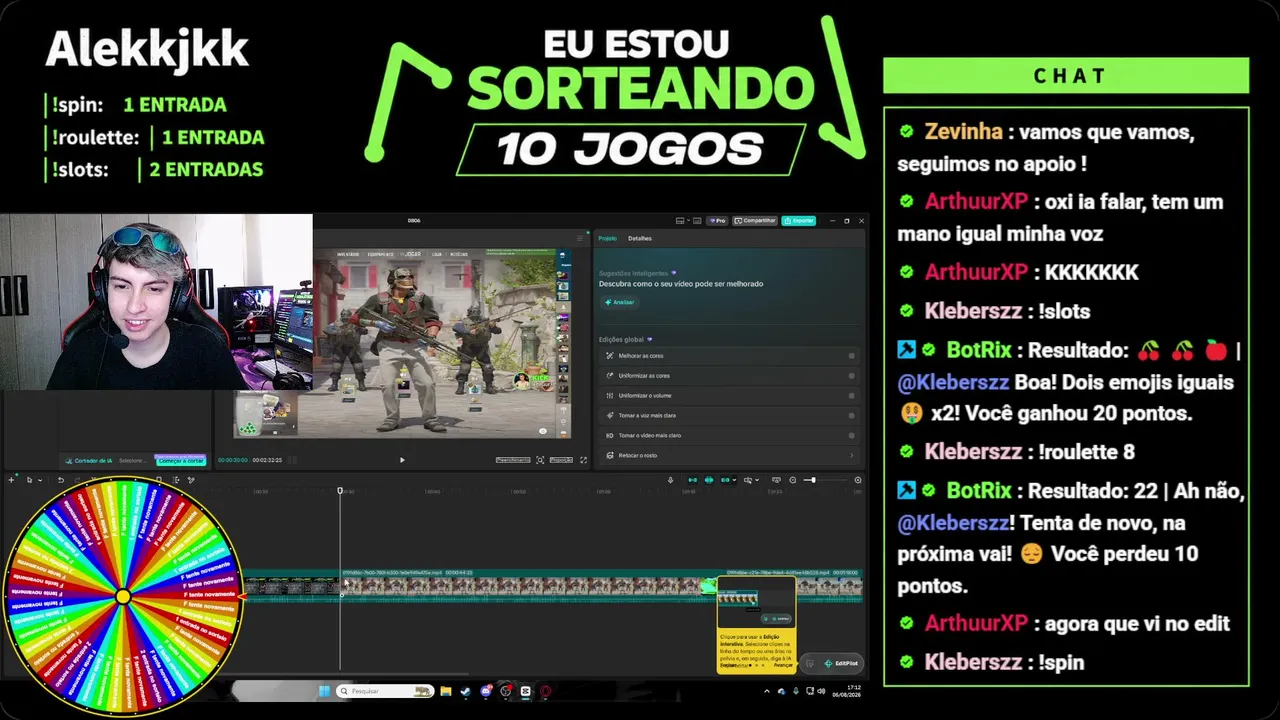Open the preview panel hamburger menu
The height and width of the screenshot is (720, 1280).
tap(580, 238)
